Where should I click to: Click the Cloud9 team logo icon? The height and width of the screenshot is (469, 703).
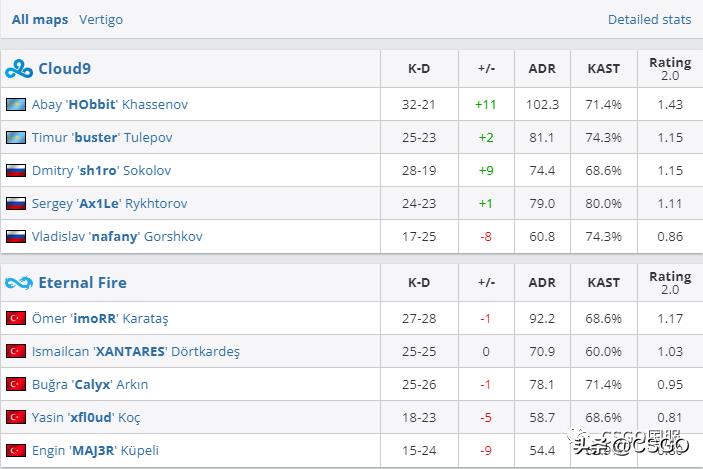point(19,69)
